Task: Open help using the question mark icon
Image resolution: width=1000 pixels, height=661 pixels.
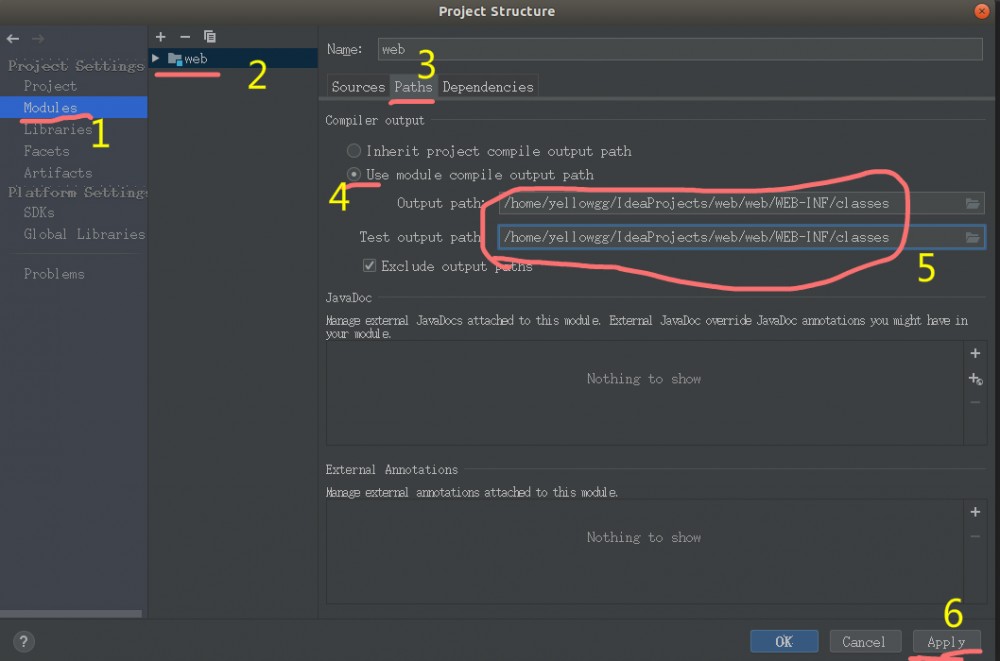Action: coord(22,641)
